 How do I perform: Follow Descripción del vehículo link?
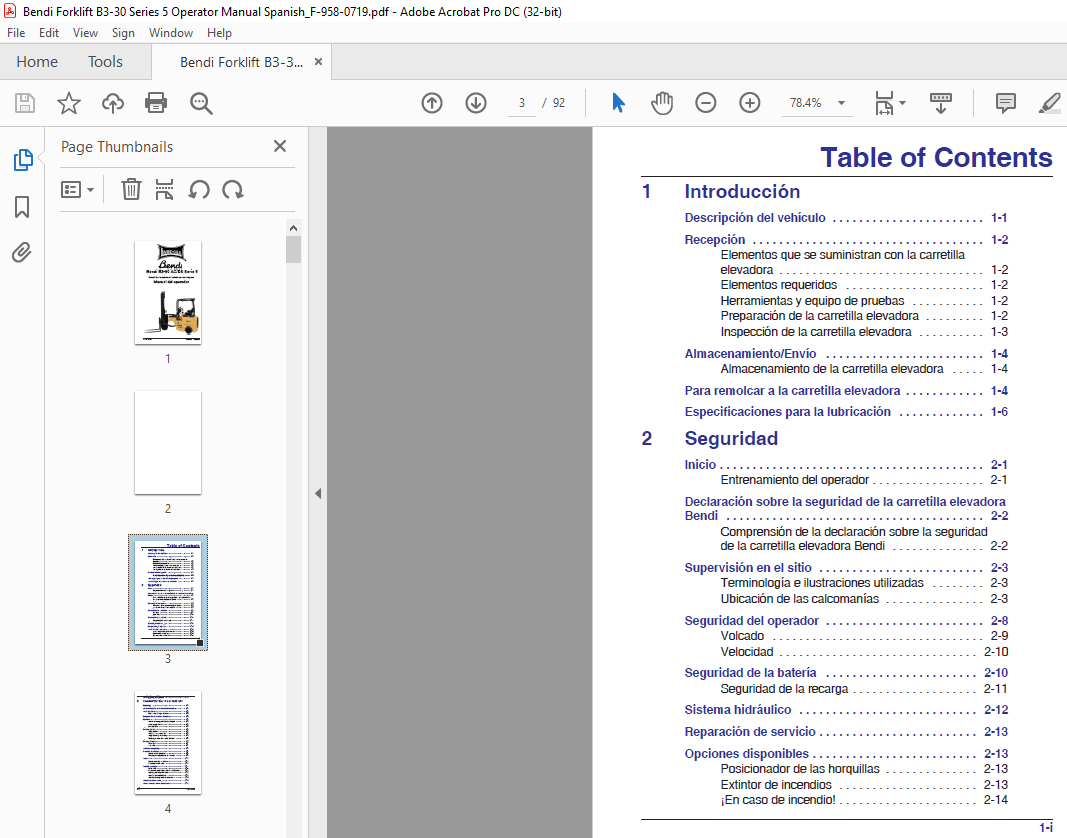pos(755,218)
